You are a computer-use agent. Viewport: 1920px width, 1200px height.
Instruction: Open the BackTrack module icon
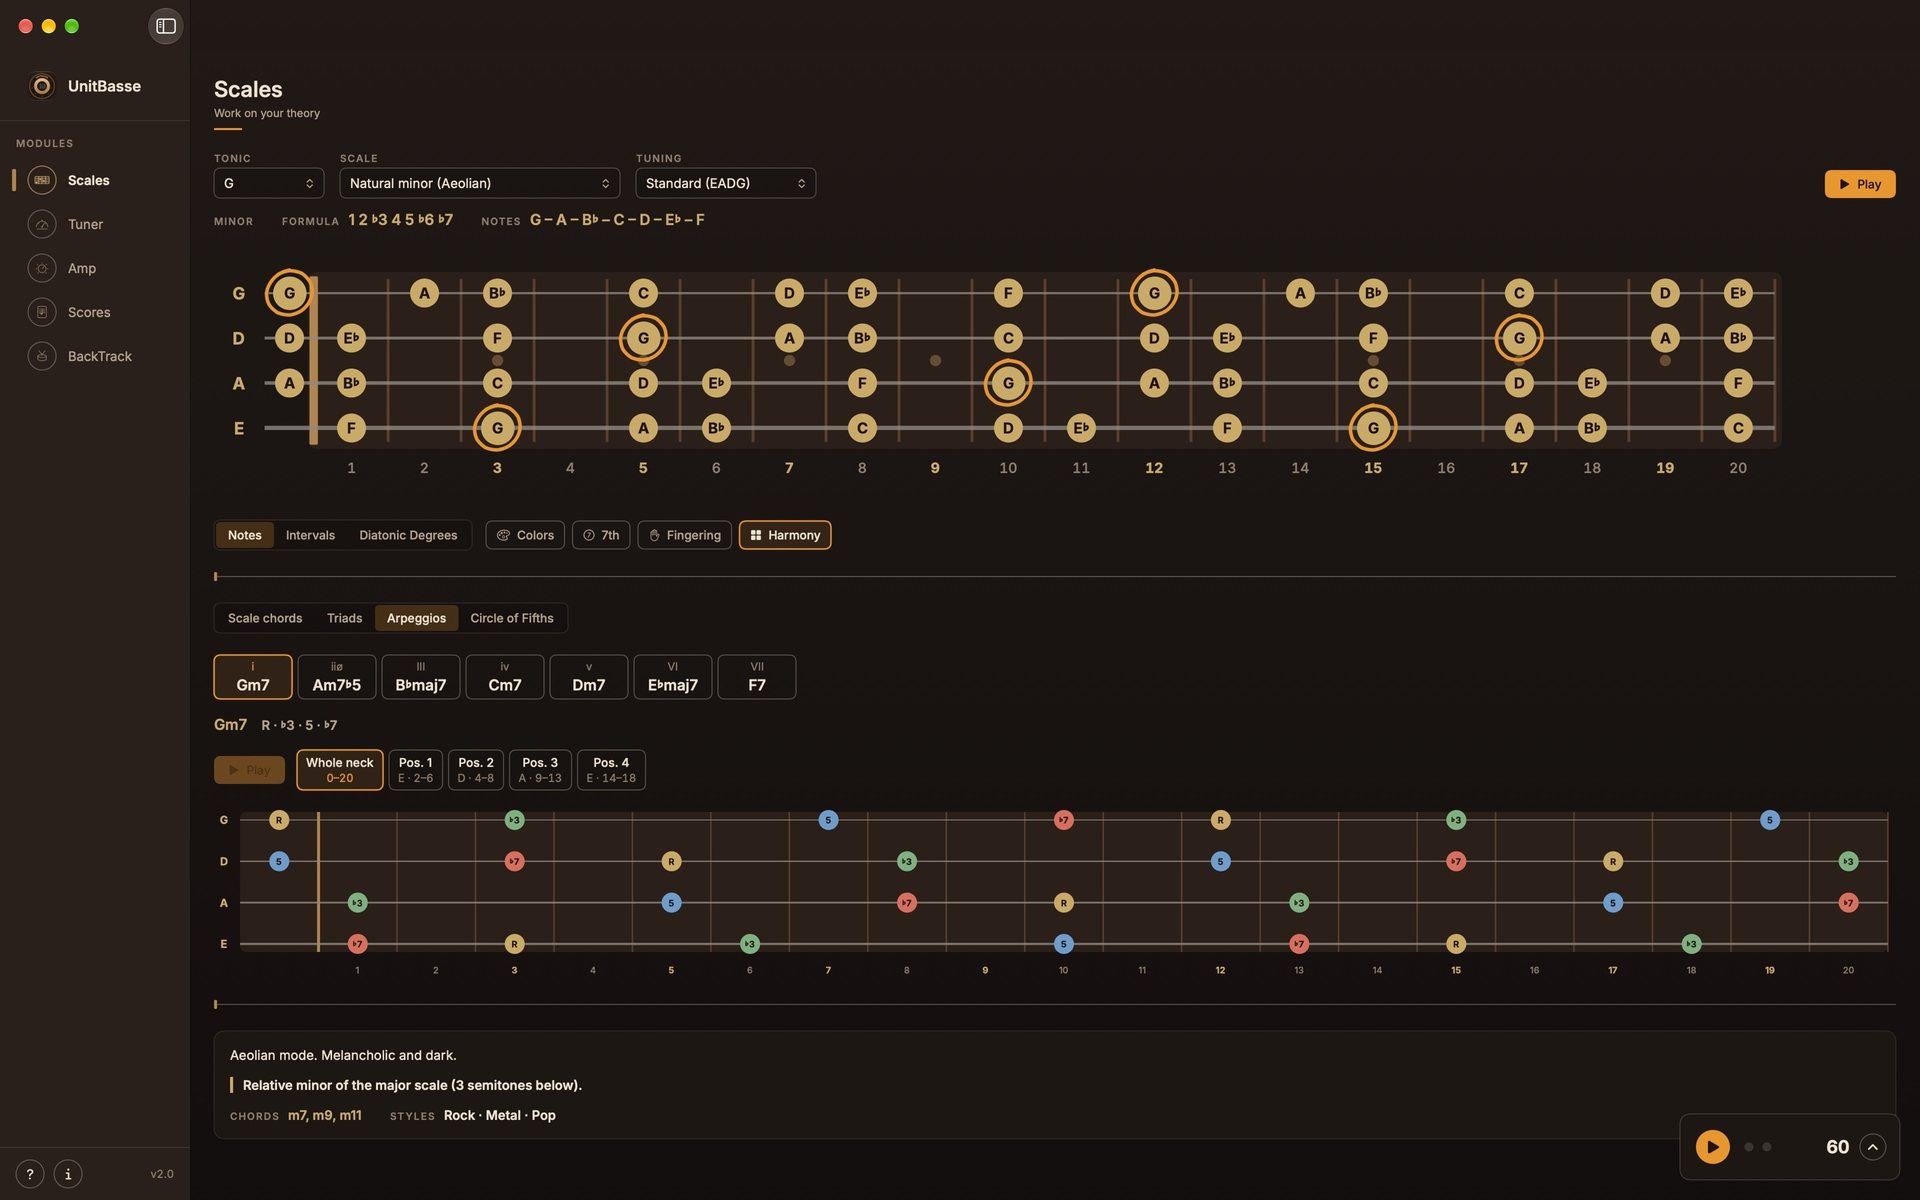coord(42,356)
